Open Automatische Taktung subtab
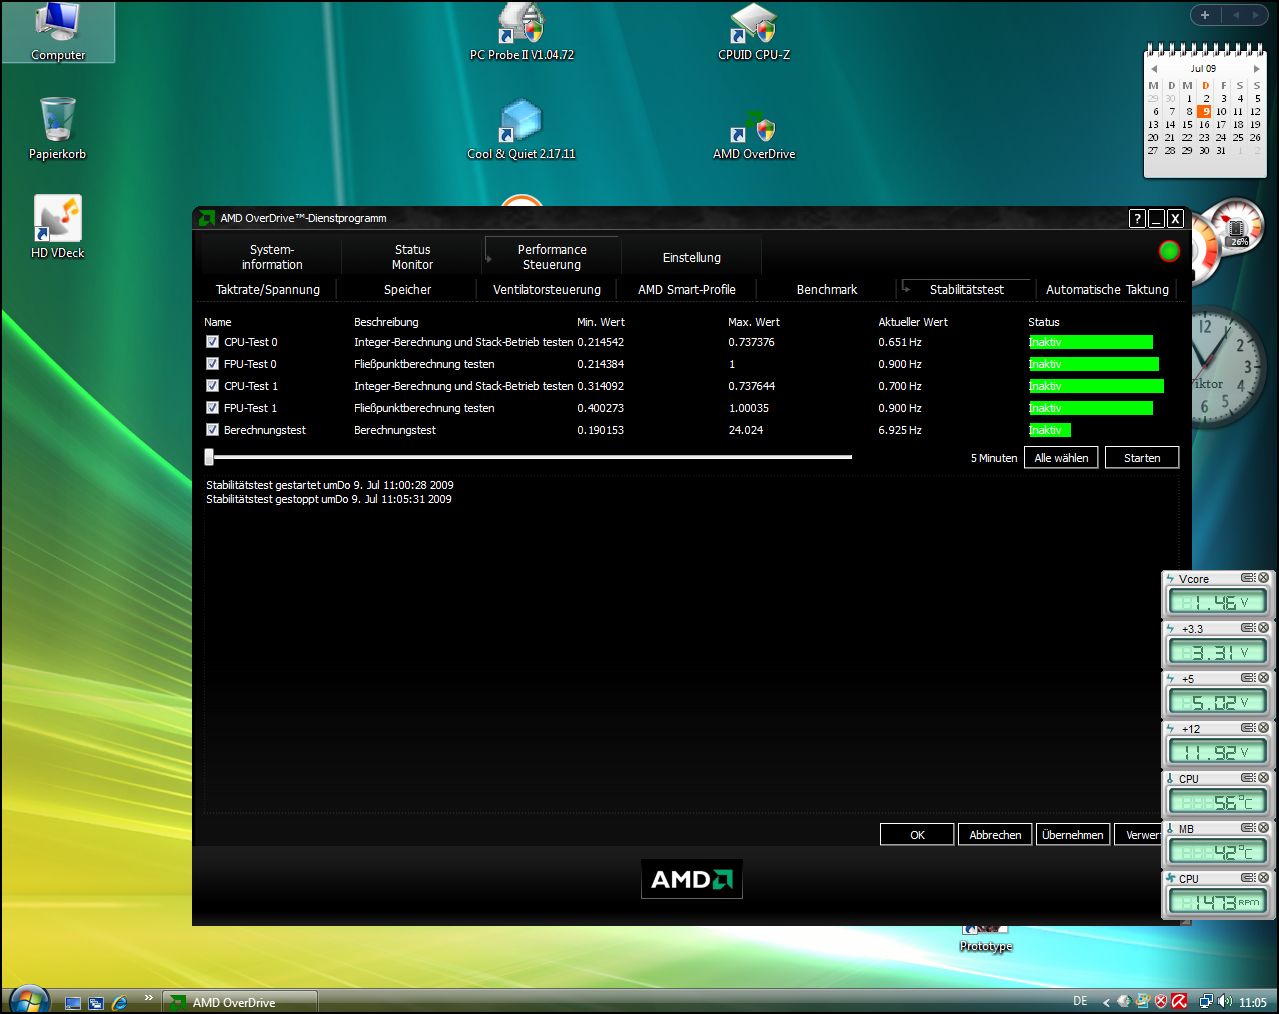Image resolution: width=1279 pixels, height=1014 pixels. coord(1107,290)
